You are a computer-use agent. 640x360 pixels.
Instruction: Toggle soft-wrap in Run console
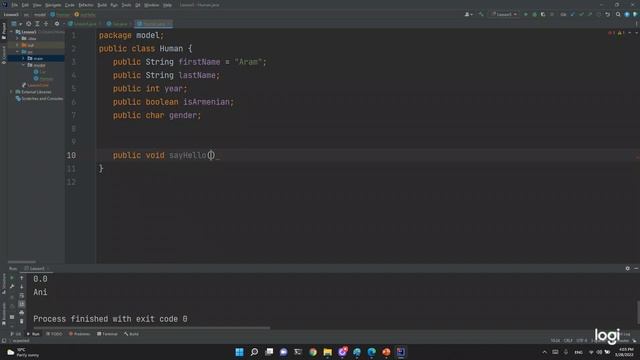tap(22, 296)
